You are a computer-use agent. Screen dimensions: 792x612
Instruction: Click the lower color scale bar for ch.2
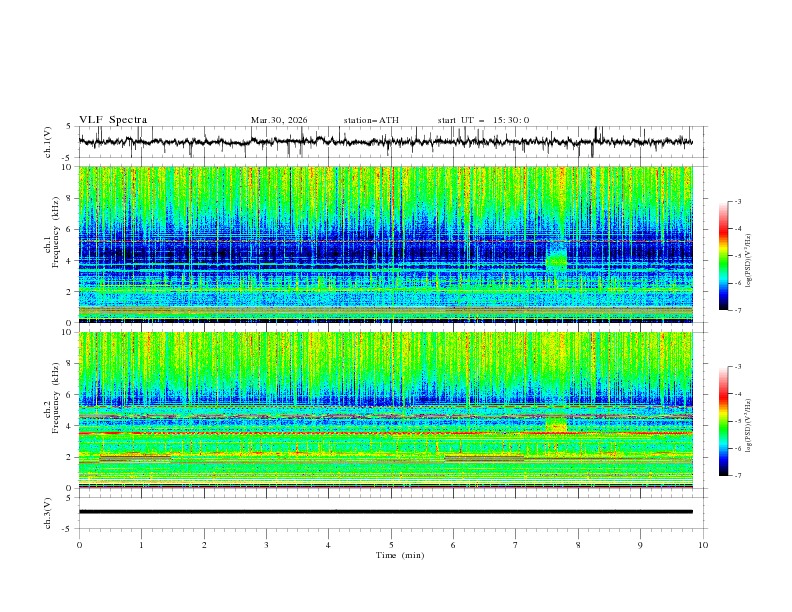(x=723, y=421)
